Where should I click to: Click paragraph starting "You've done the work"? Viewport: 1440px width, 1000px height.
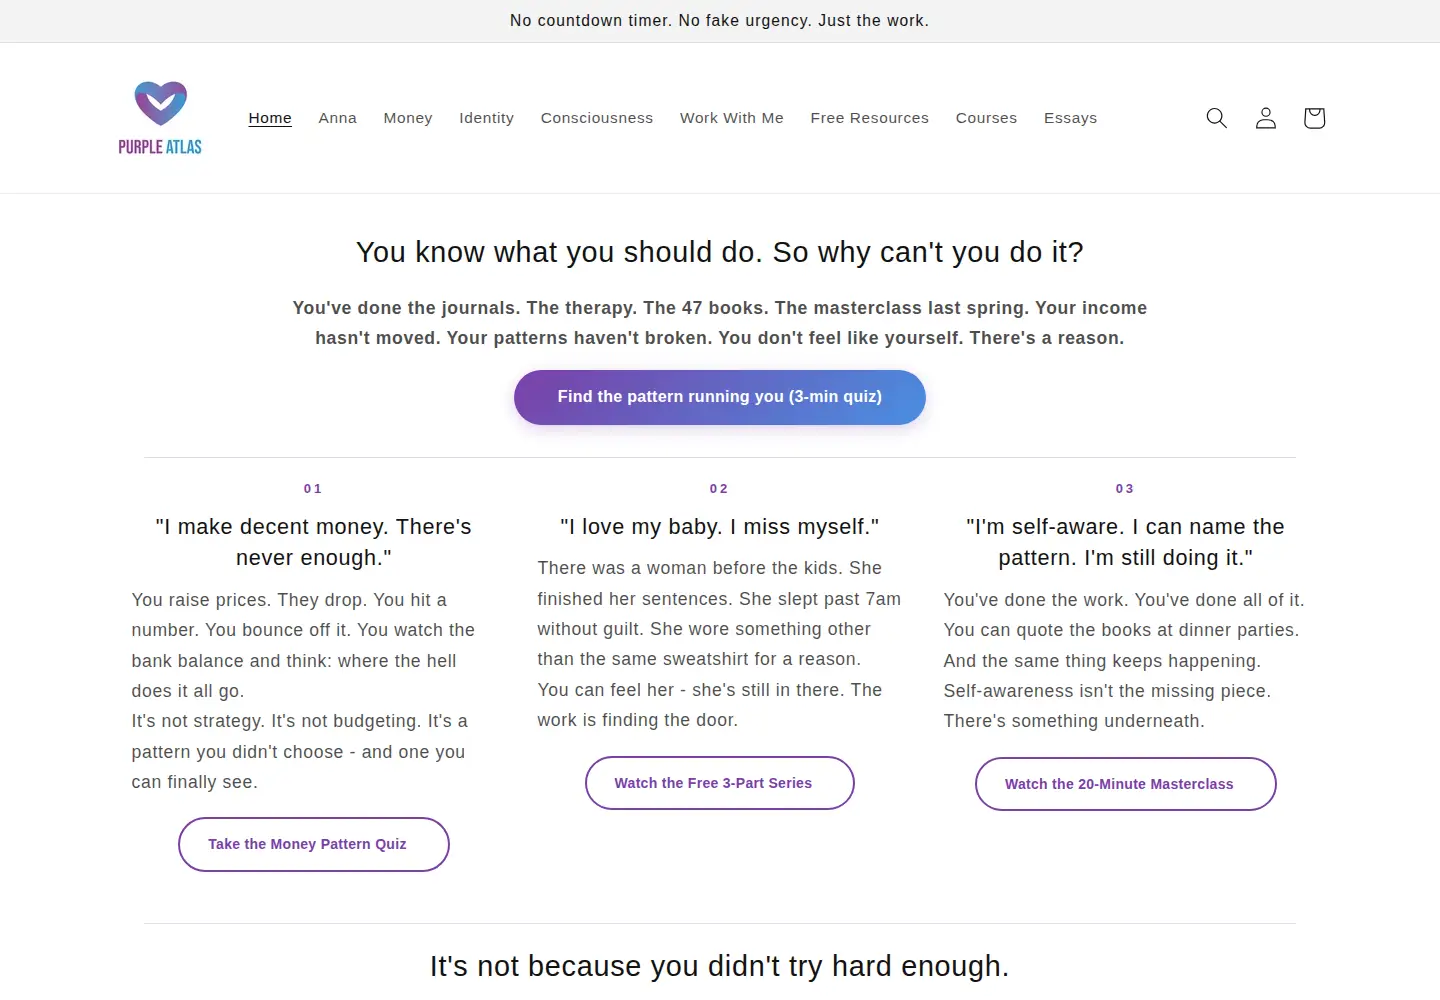(1124, 661)
